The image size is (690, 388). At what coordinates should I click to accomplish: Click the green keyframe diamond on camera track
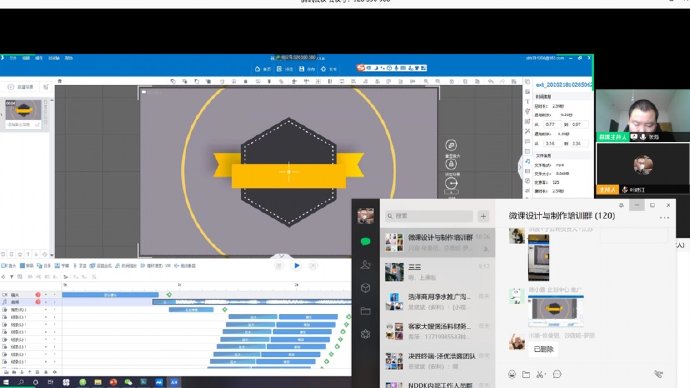169,294
